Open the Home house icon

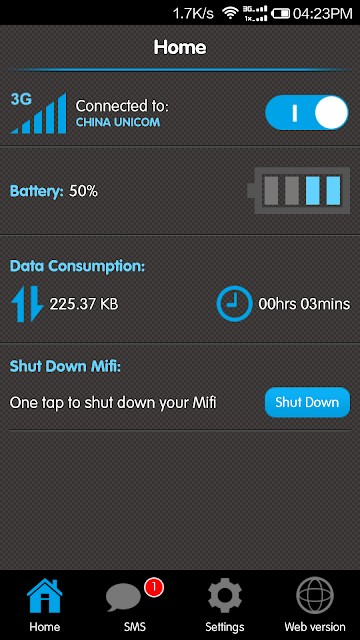pyautogui.click(x=44, y=596)
